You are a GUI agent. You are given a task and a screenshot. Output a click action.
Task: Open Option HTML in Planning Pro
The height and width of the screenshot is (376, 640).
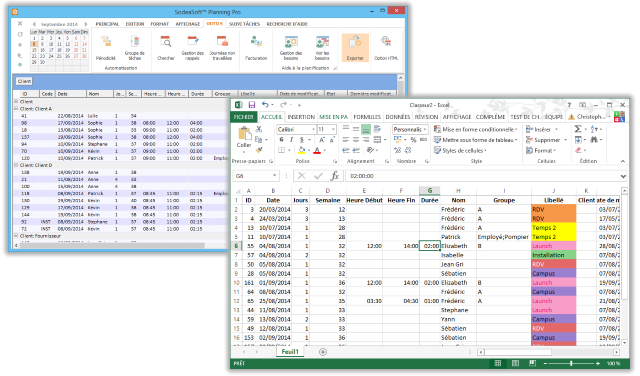click(x=386, y=48)
